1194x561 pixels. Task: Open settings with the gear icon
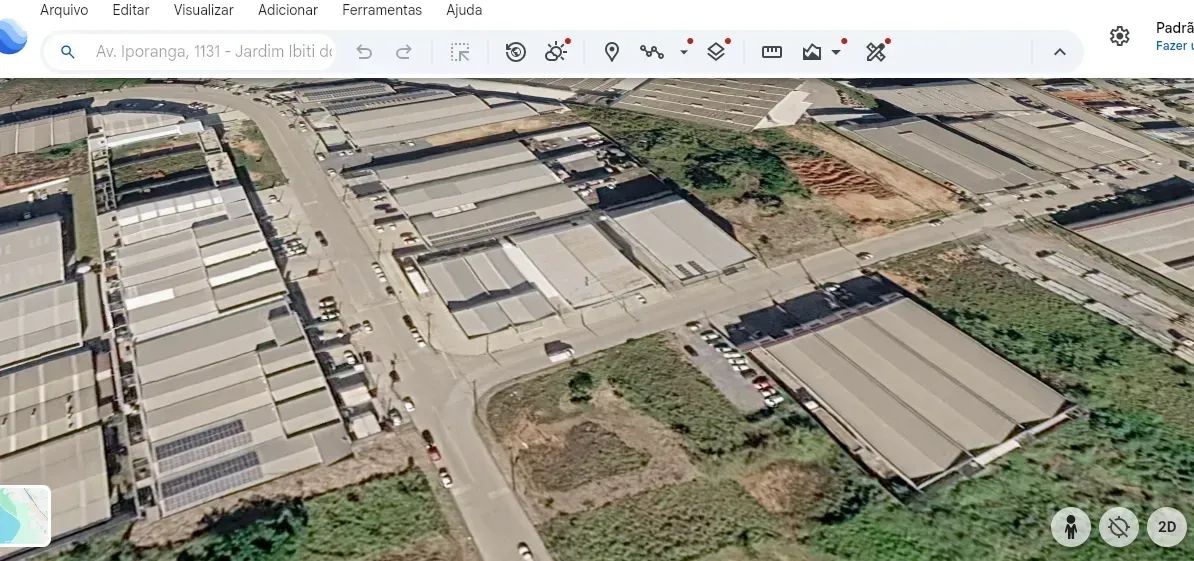(1119, 36)
